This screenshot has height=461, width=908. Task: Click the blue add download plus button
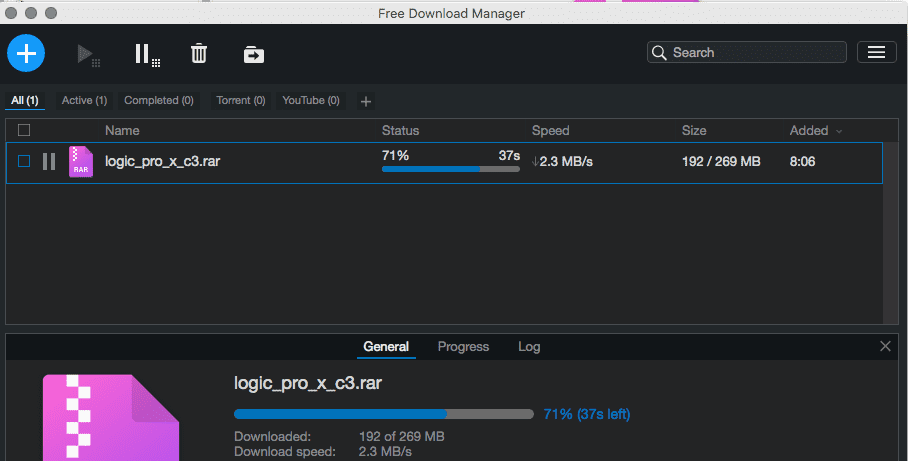[26, 53]
